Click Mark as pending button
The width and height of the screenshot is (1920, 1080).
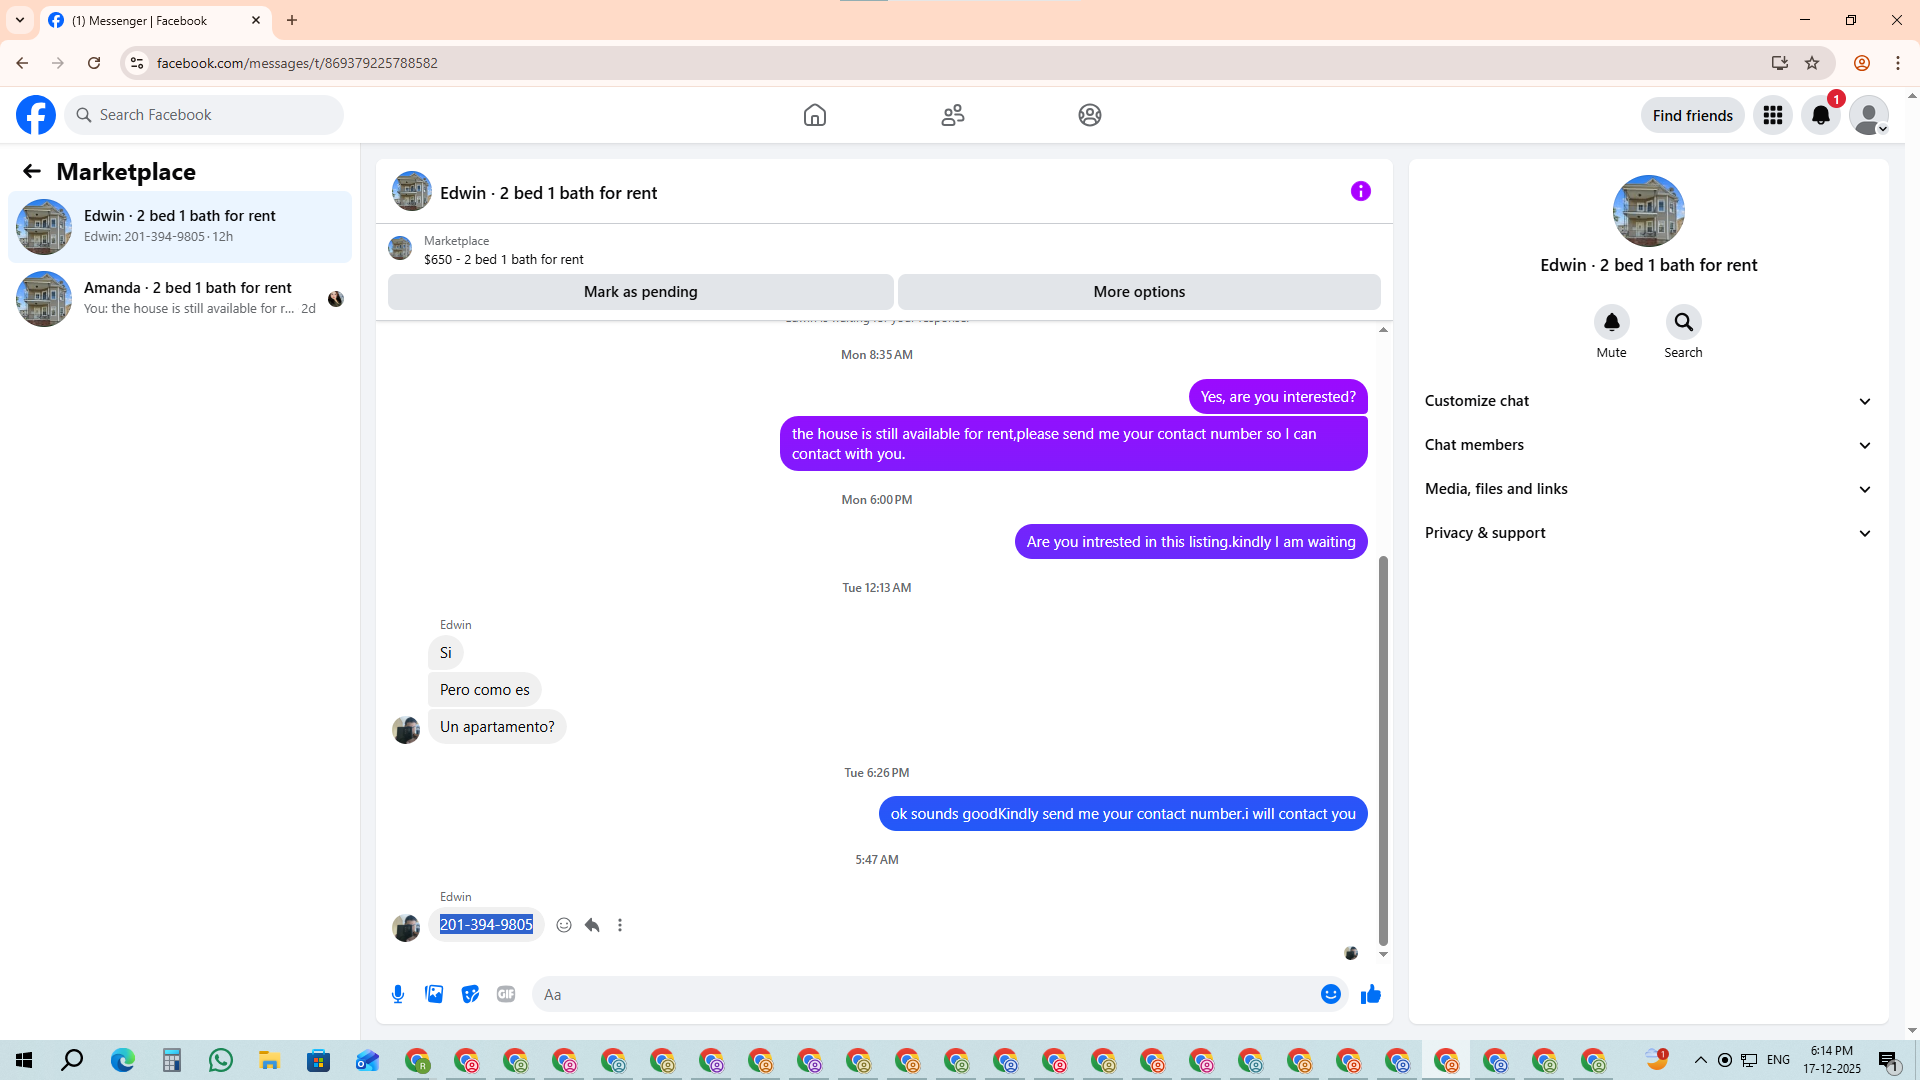pyautogui.click(x=640, y=292)
